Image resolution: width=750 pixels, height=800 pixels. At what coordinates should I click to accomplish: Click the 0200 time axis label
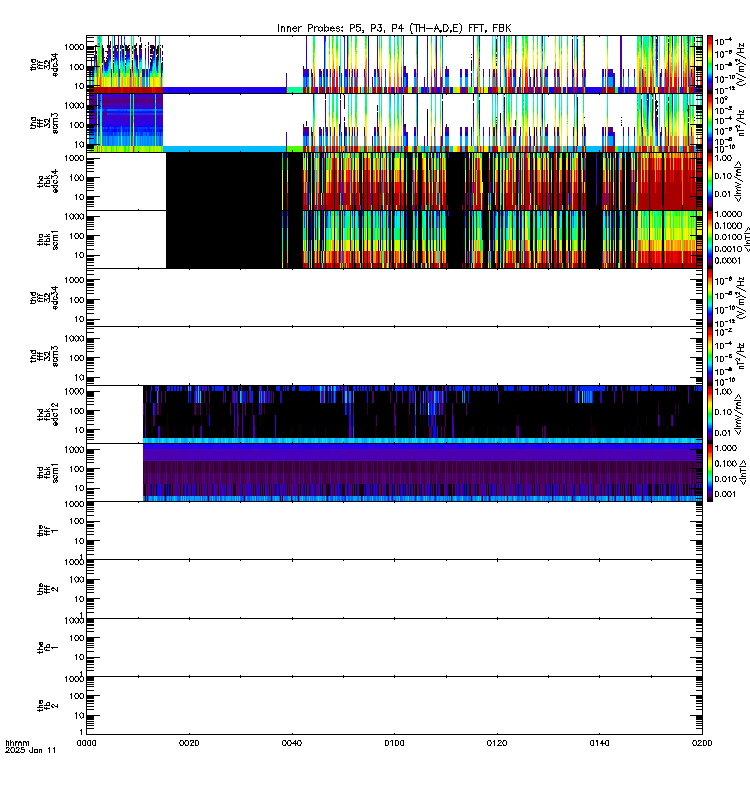702,743
